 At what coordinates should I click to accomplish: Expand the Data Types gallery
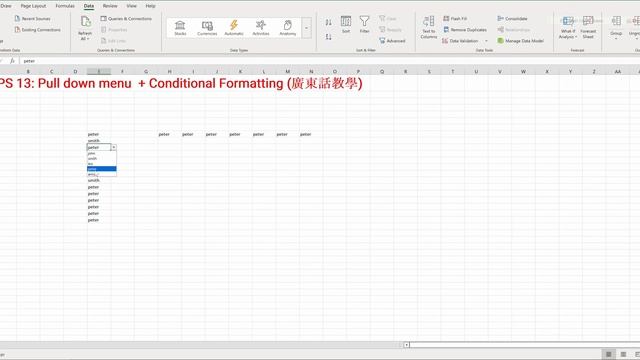click(307, 28)
